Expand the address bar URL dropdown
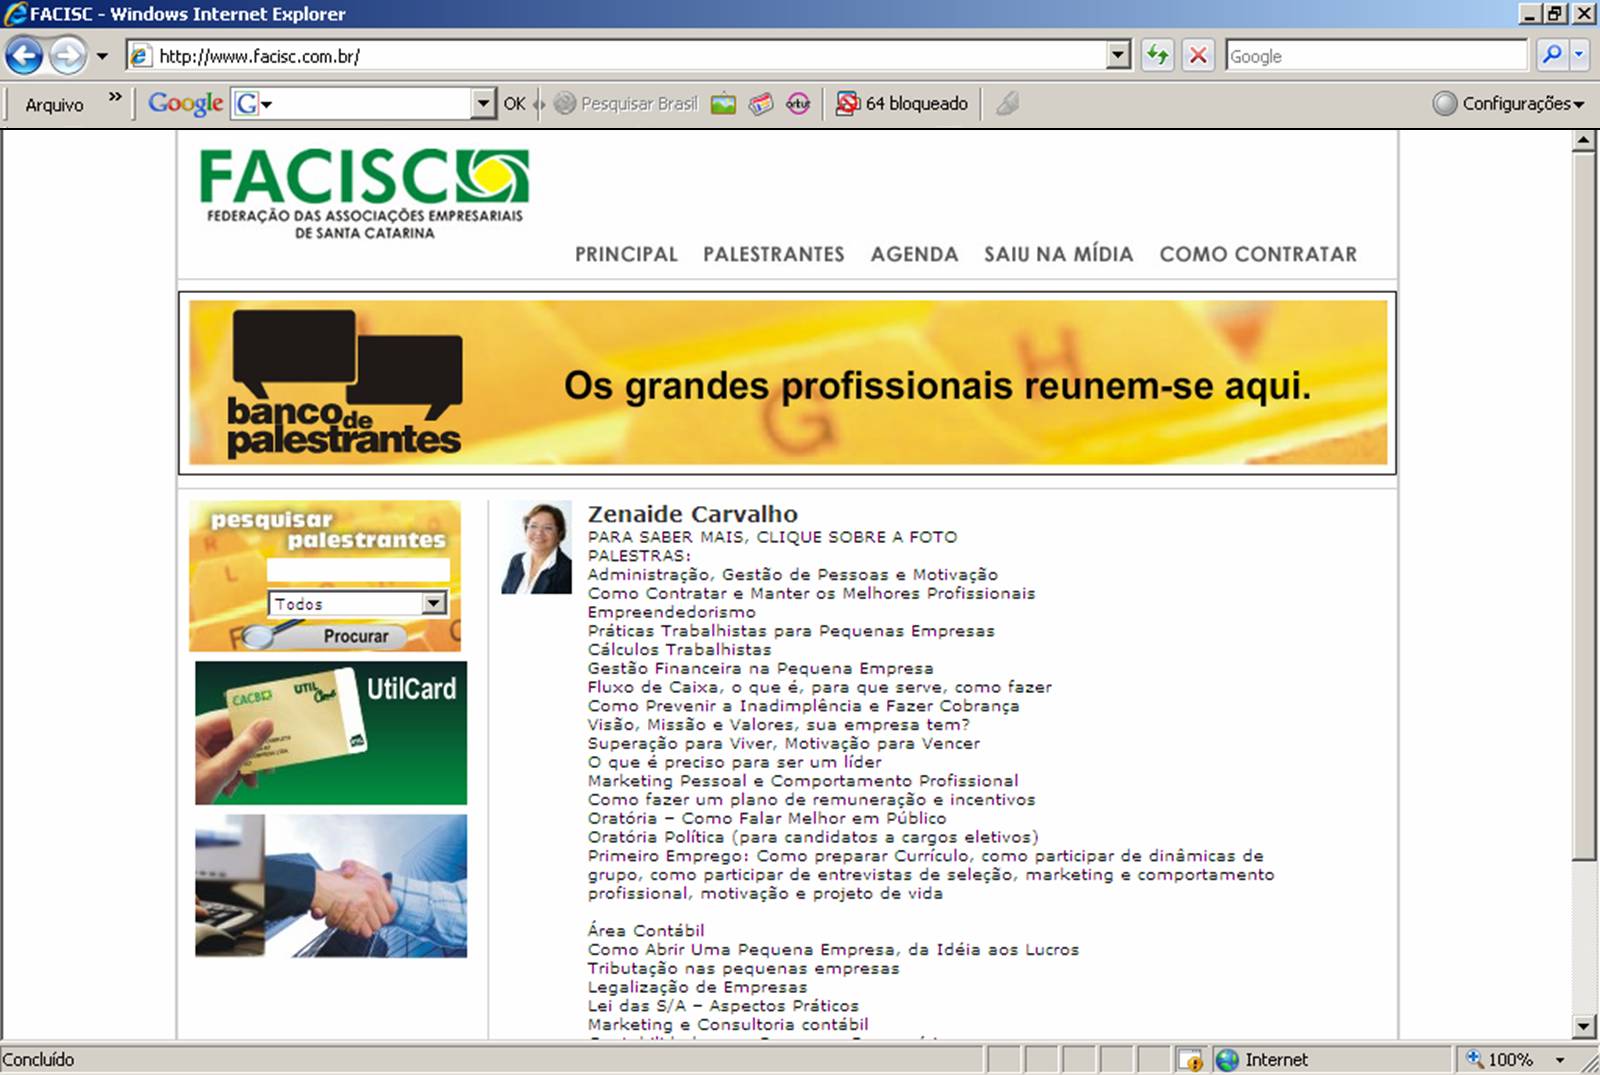 coord(1119,55)
